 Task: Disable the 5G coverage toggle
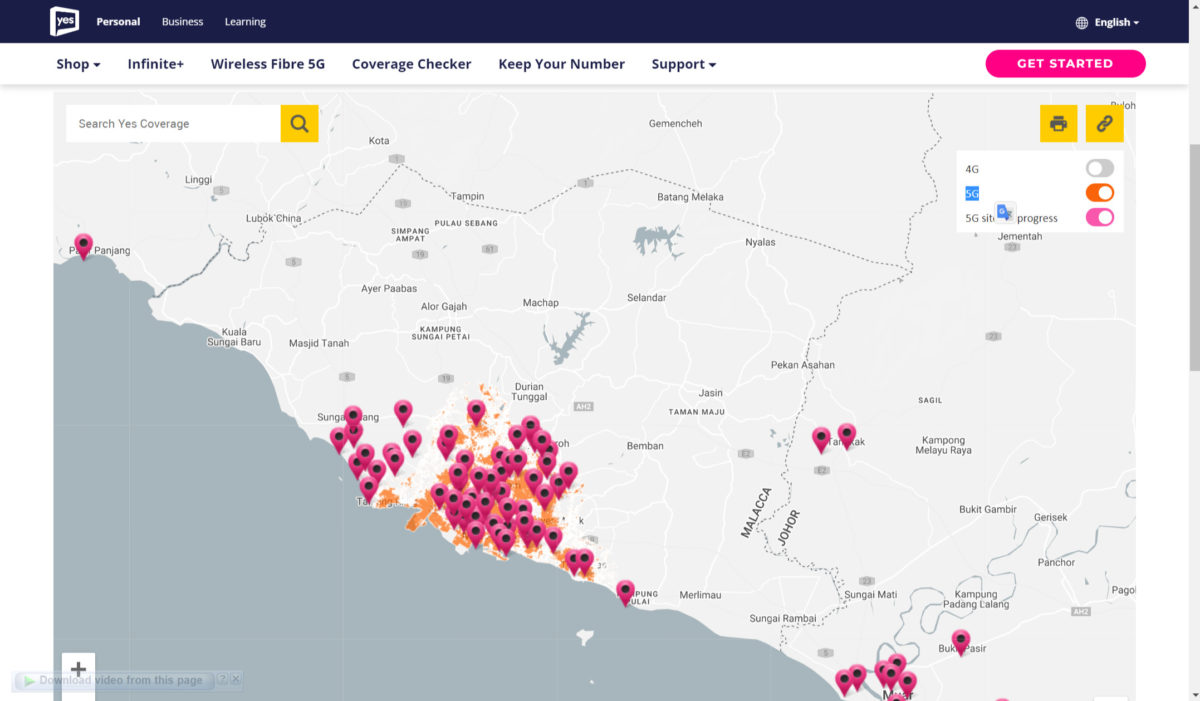1099,193
